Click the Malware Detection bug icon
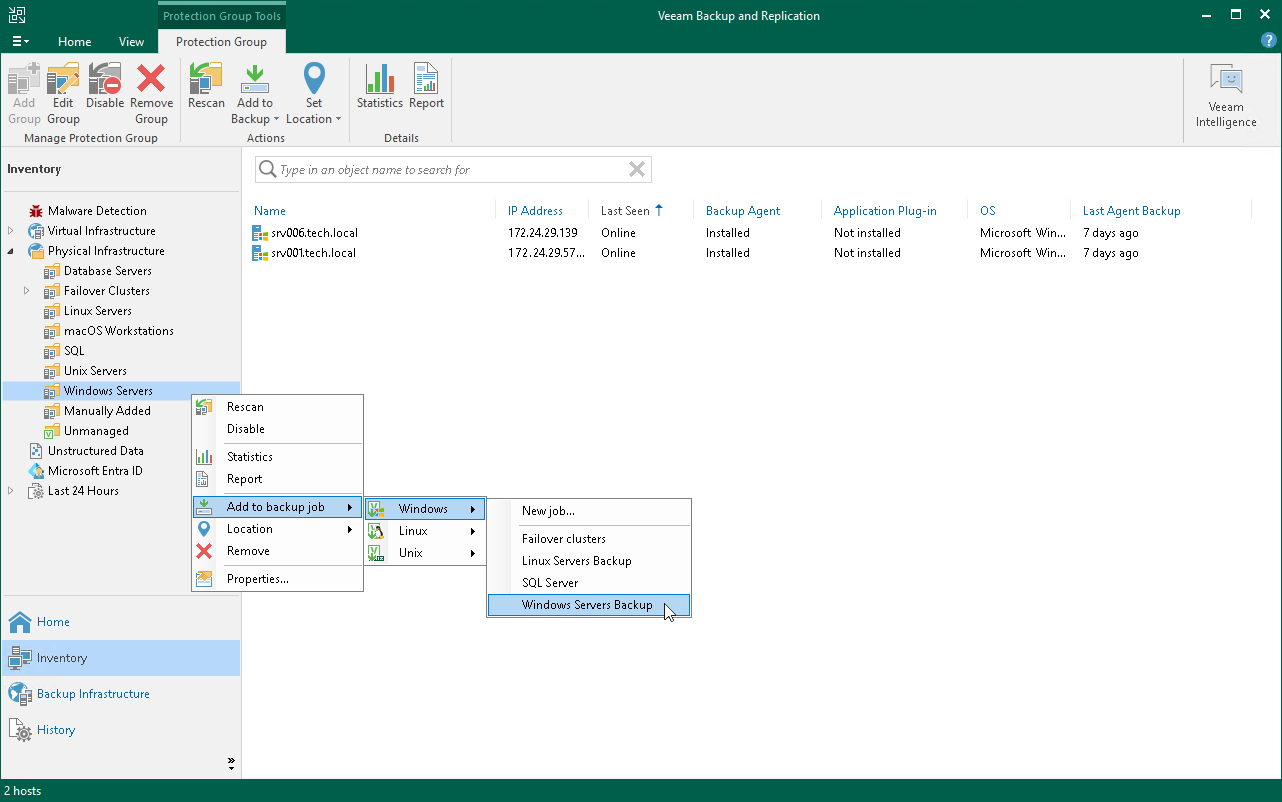The width and height of the screenshot is (1282, 802). [x=36, y=211]
